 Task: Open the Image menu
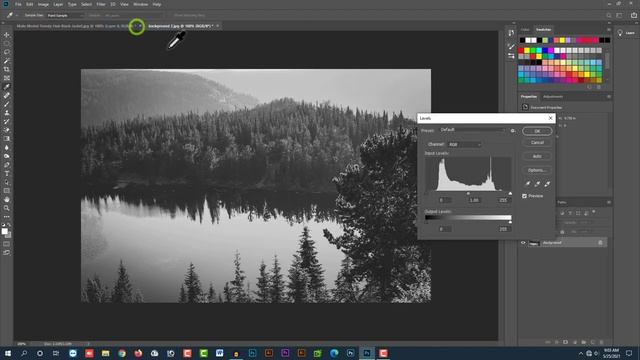click(43, 4)
